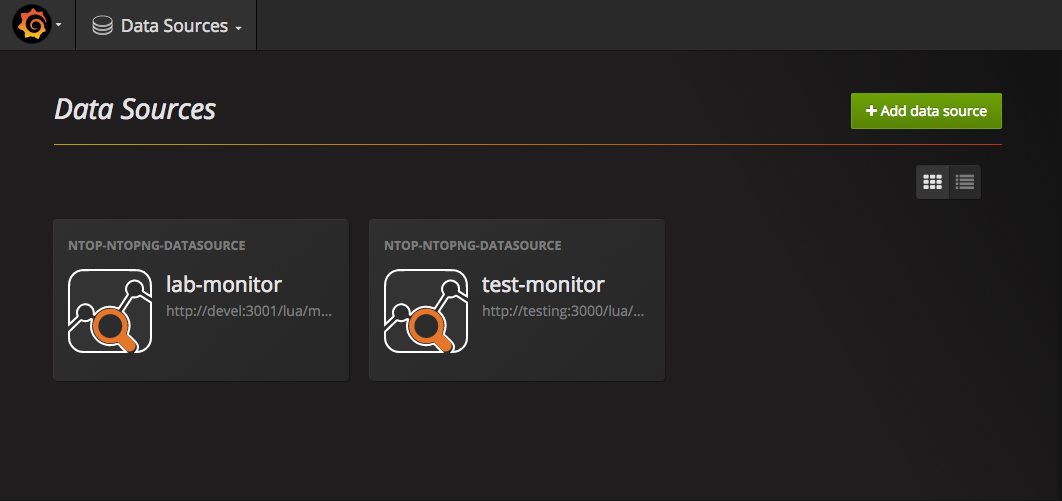This screenshot has height=501, width=1062.
Task: Click the lab-monitor ntopng plugin icon
Action: point(110,311)
